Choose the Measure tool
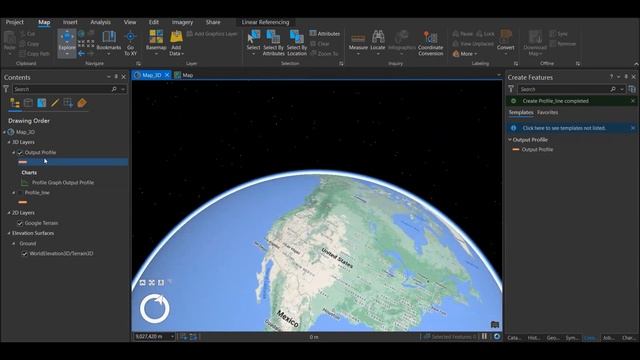The height and width of the screenshot is (360, 640). point(358,43)
